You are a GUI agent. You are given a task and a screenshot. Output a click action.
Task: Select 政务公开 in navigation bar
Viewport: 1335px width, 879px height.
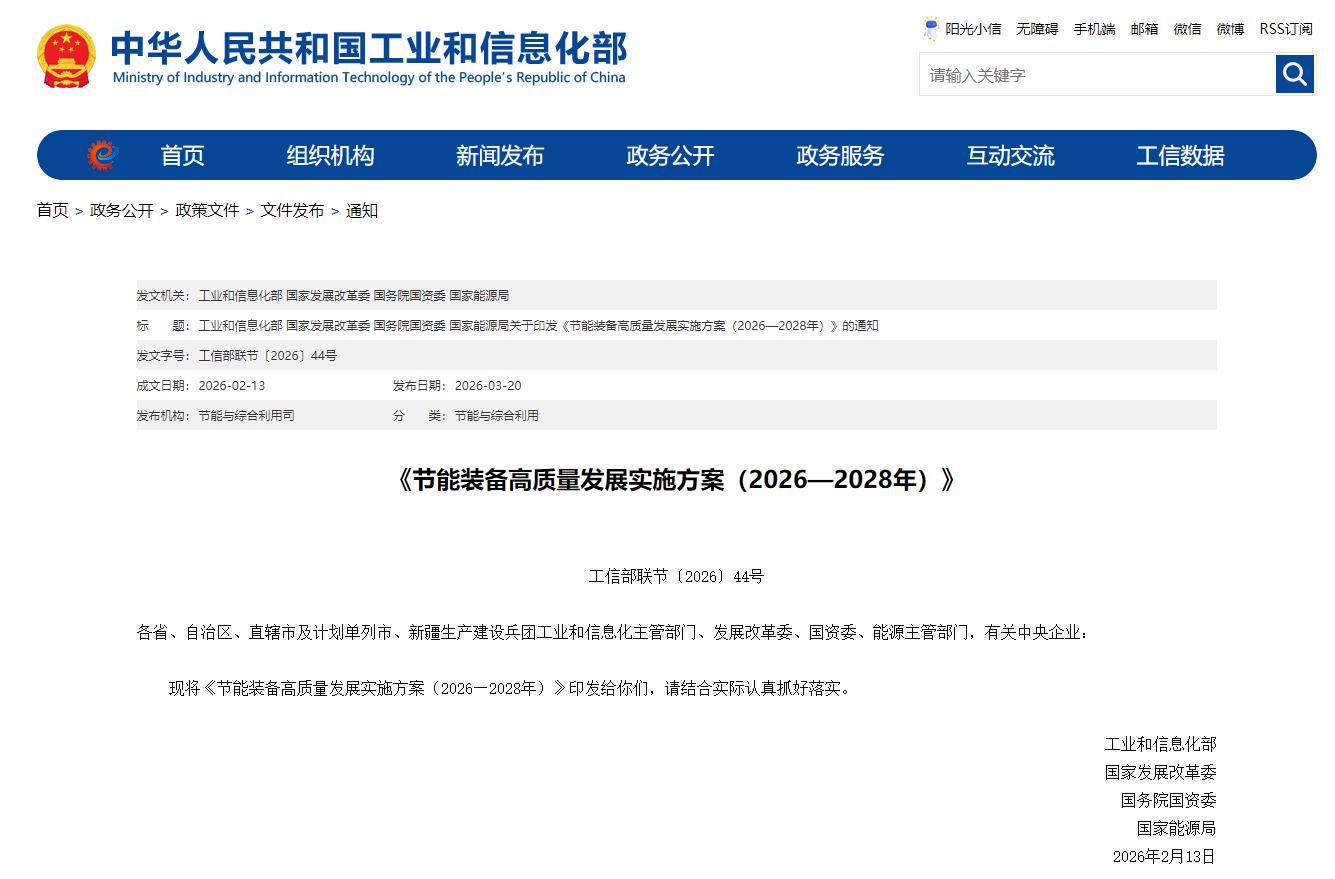click(670, 156)
